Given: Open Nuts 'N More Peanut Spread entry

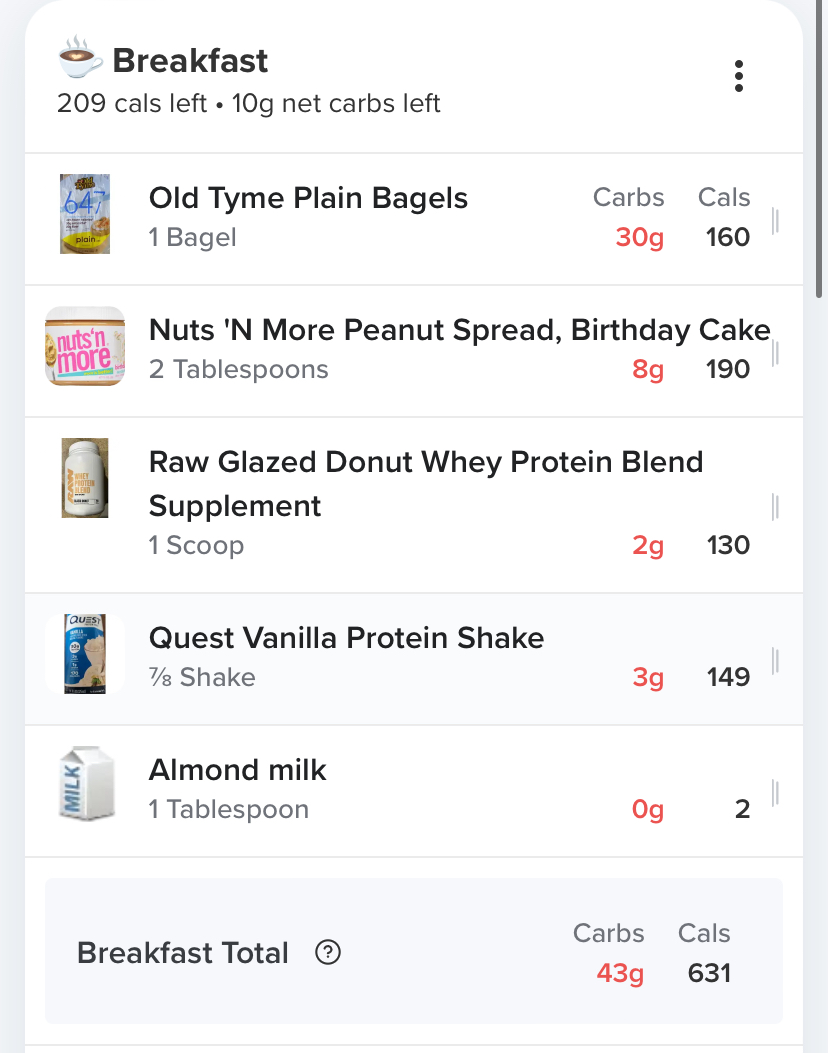Looking at the screenshot, I should [x=459, y=330].
